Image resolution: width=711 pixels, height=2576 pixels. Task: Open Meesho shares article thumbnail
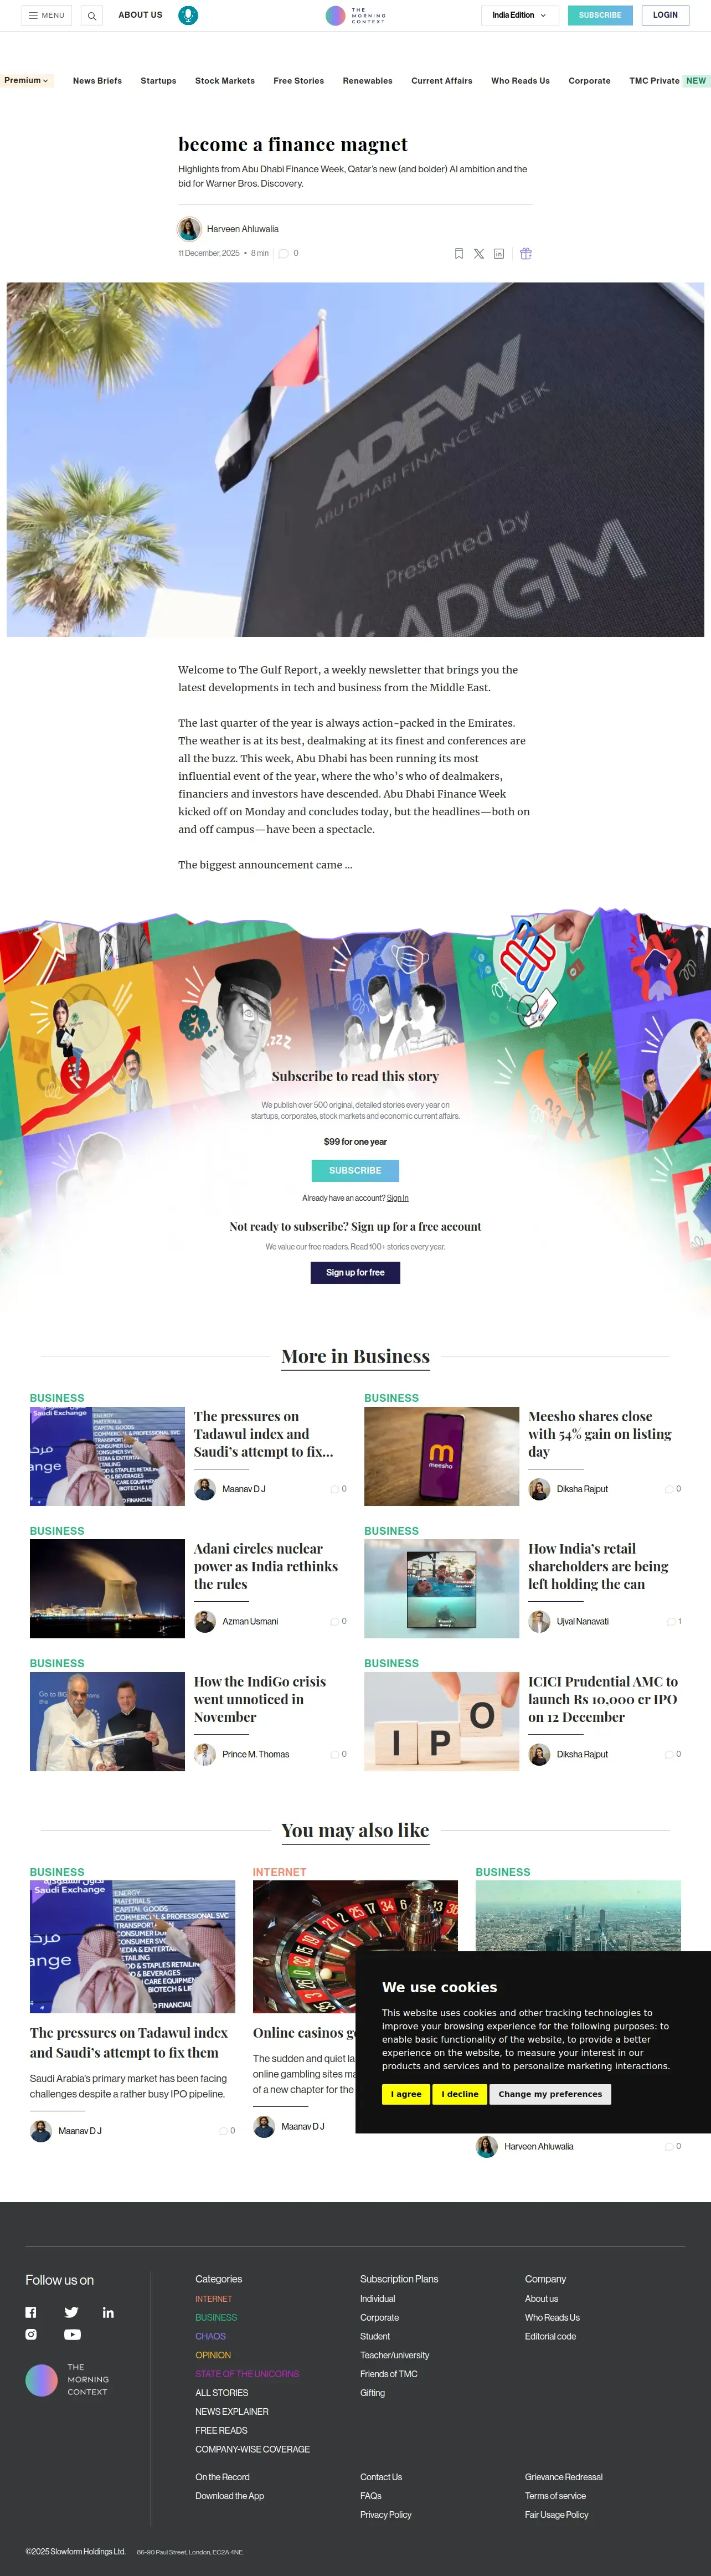coord(441,1456)
